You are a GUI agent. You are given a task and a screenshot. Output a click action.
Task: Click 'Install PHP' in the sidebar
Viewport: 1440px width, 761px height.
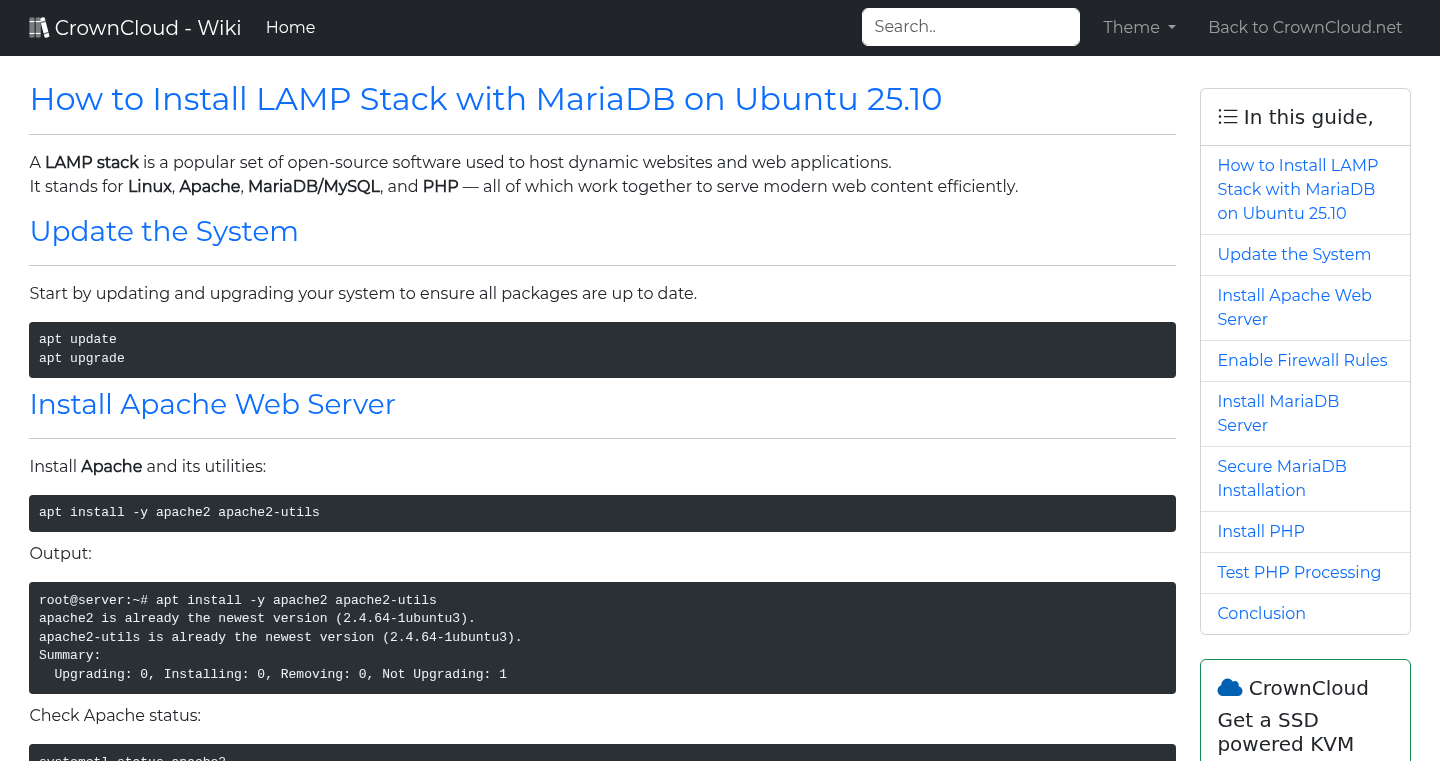coord(1261,531)
